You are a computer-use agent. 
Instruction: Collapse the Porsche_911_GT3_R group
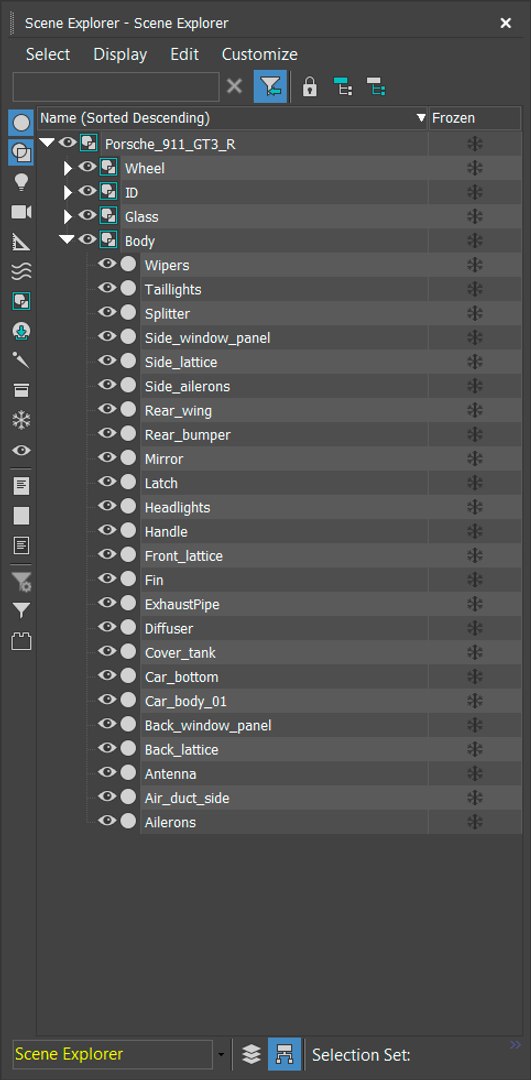47,143
